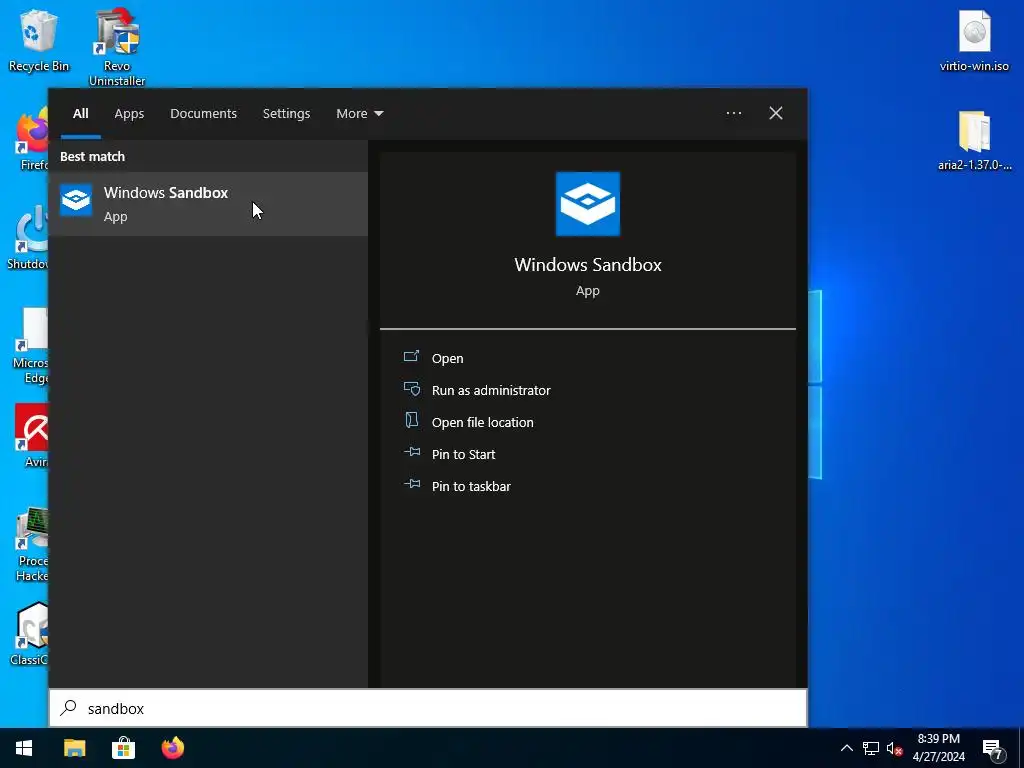Image resolution: width=1024 pixels, height=768 pixels.
Task: Click the muted volume tray icon
Action: pos(894,748)
